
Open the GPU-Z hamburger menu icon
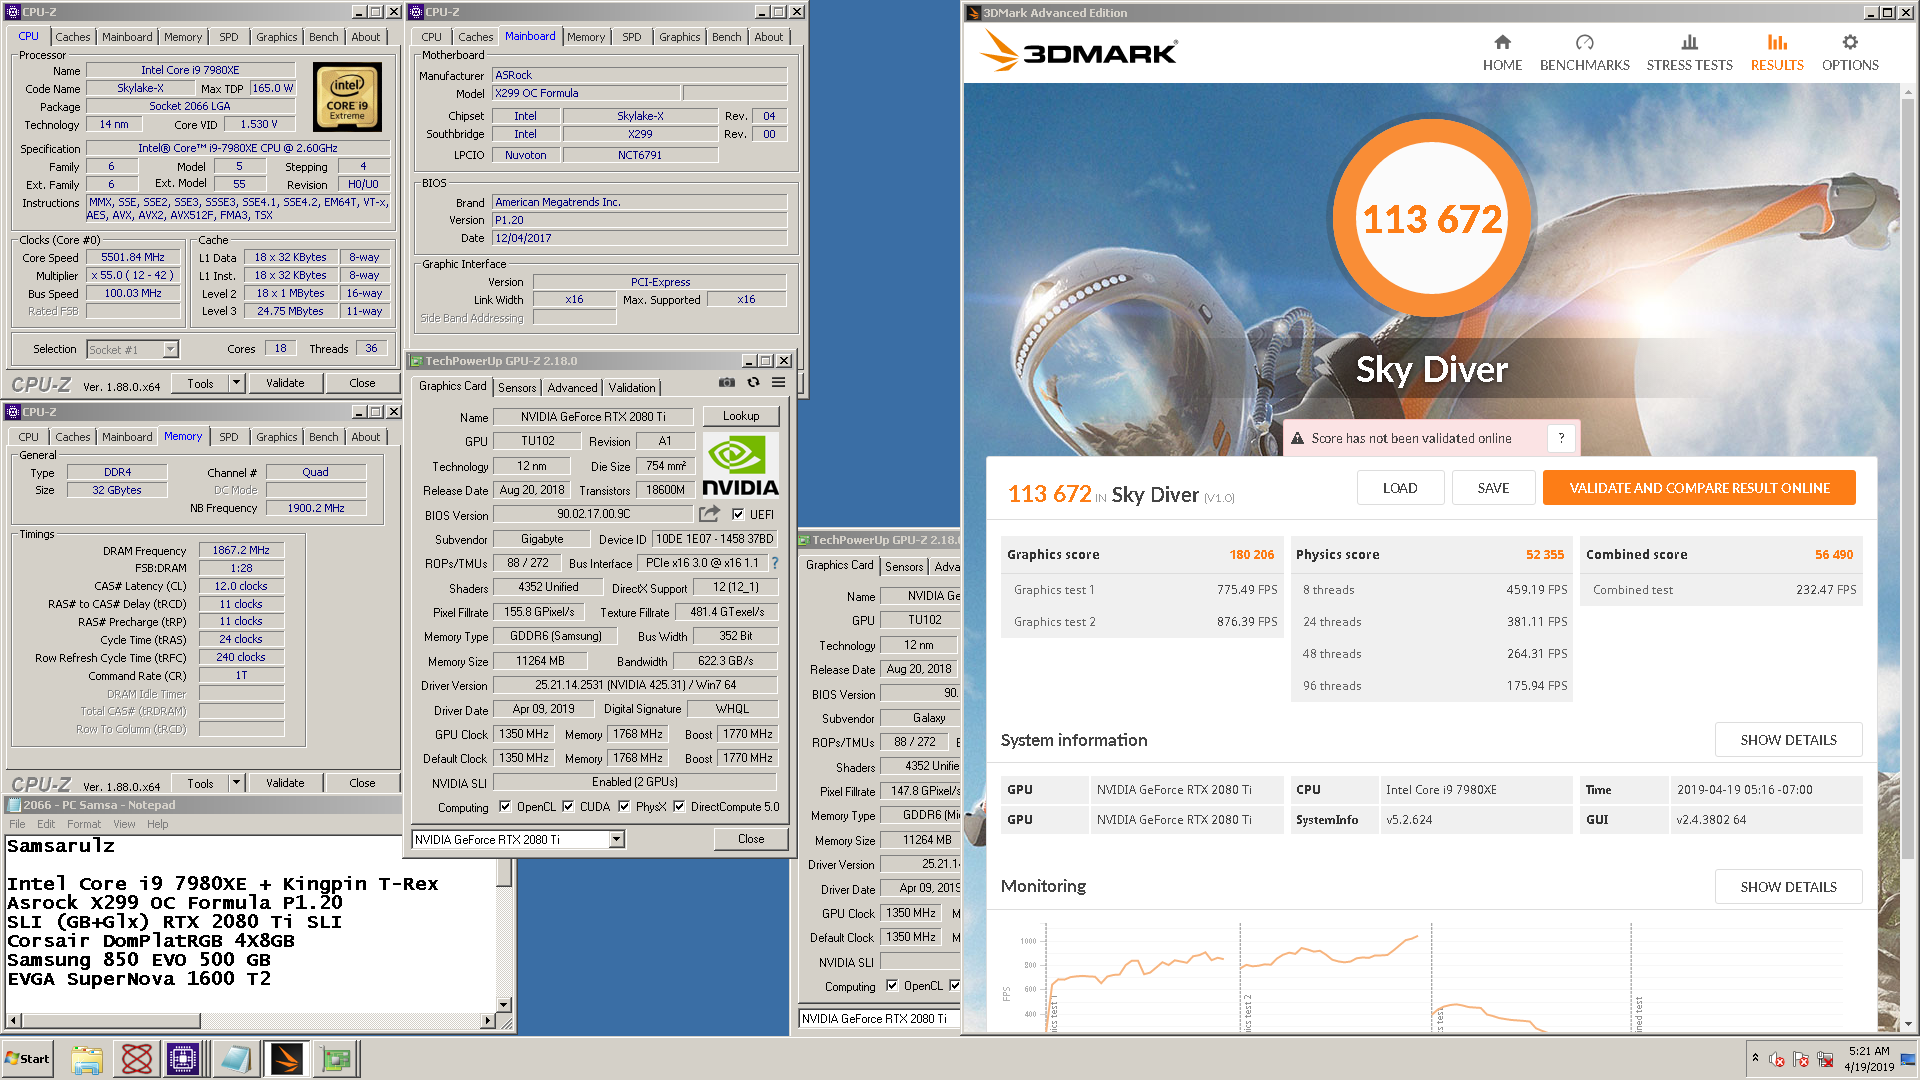pyautogui.click(x=778, y=383)
